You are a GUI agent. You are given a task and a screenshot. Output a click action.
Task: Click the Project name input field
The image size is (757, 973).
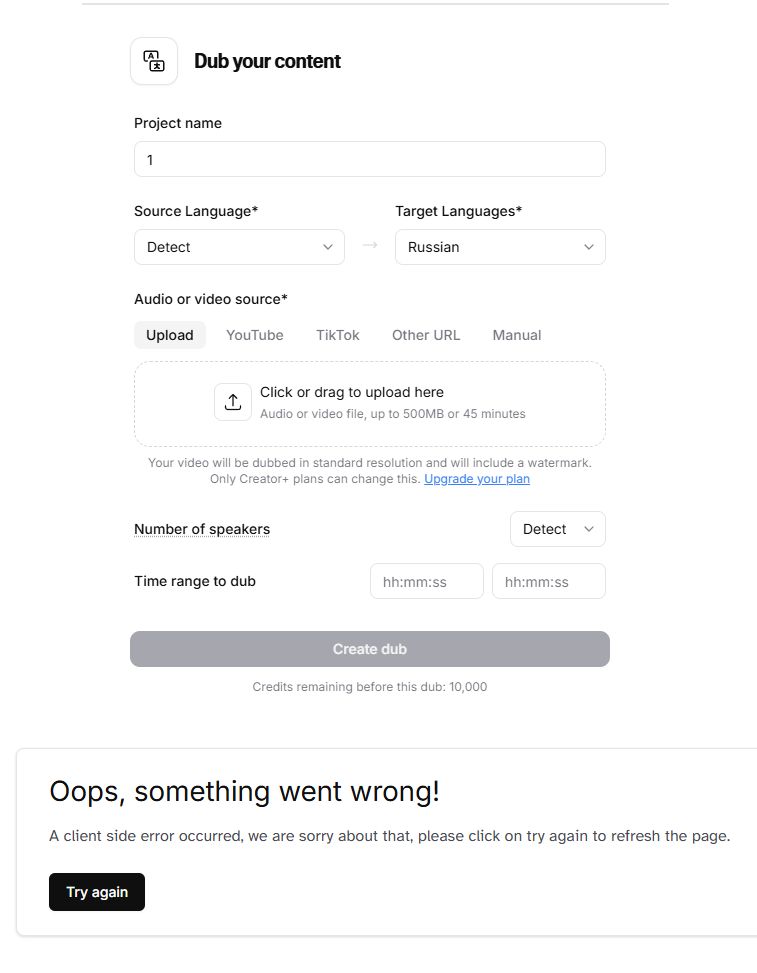tap(370, 160)
